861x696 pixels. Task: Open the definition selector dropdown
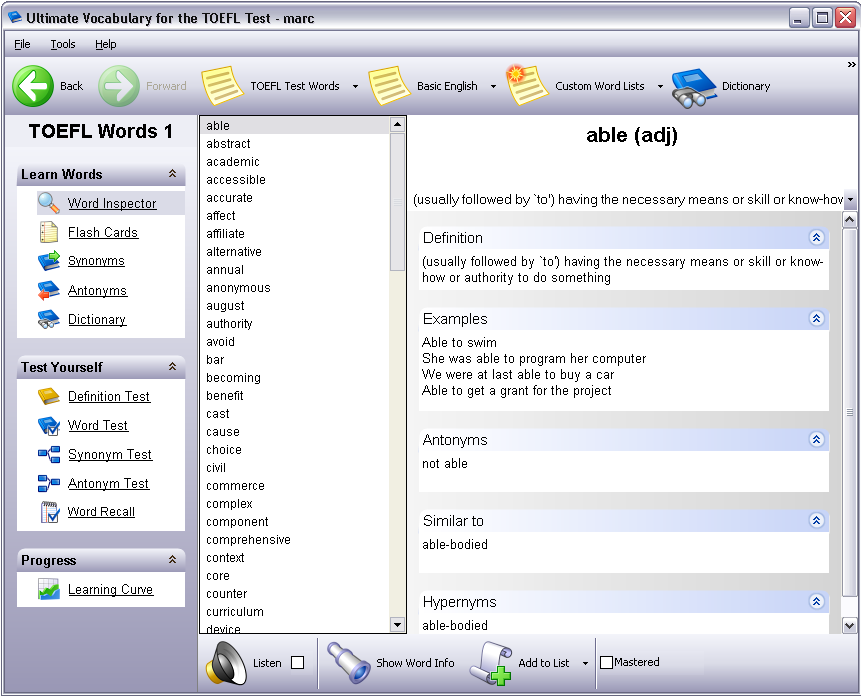tap(850, 200)
